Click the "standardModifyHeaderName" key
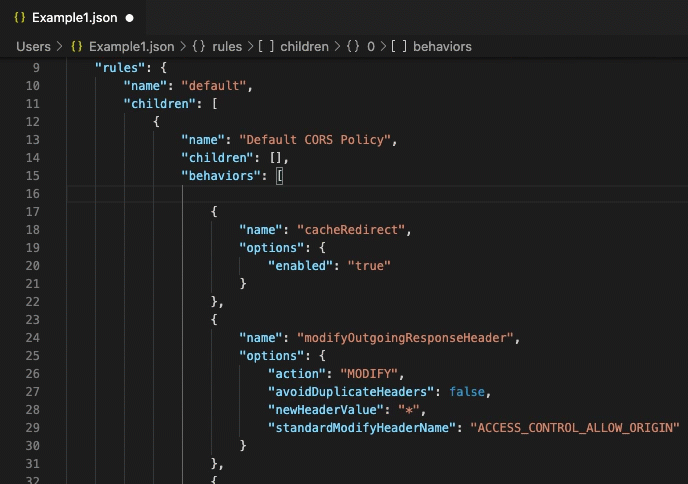The image size is (688, 484). tap(362, 428)
